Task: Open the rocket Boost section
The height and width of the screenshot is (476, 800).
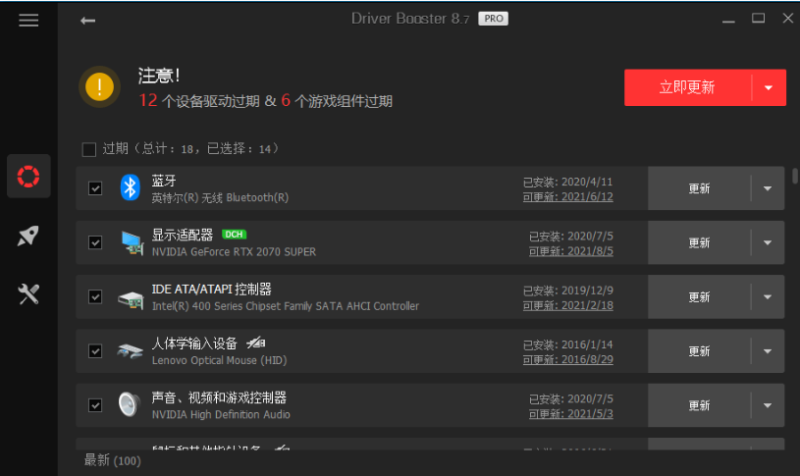Action: tap(29, 236)
